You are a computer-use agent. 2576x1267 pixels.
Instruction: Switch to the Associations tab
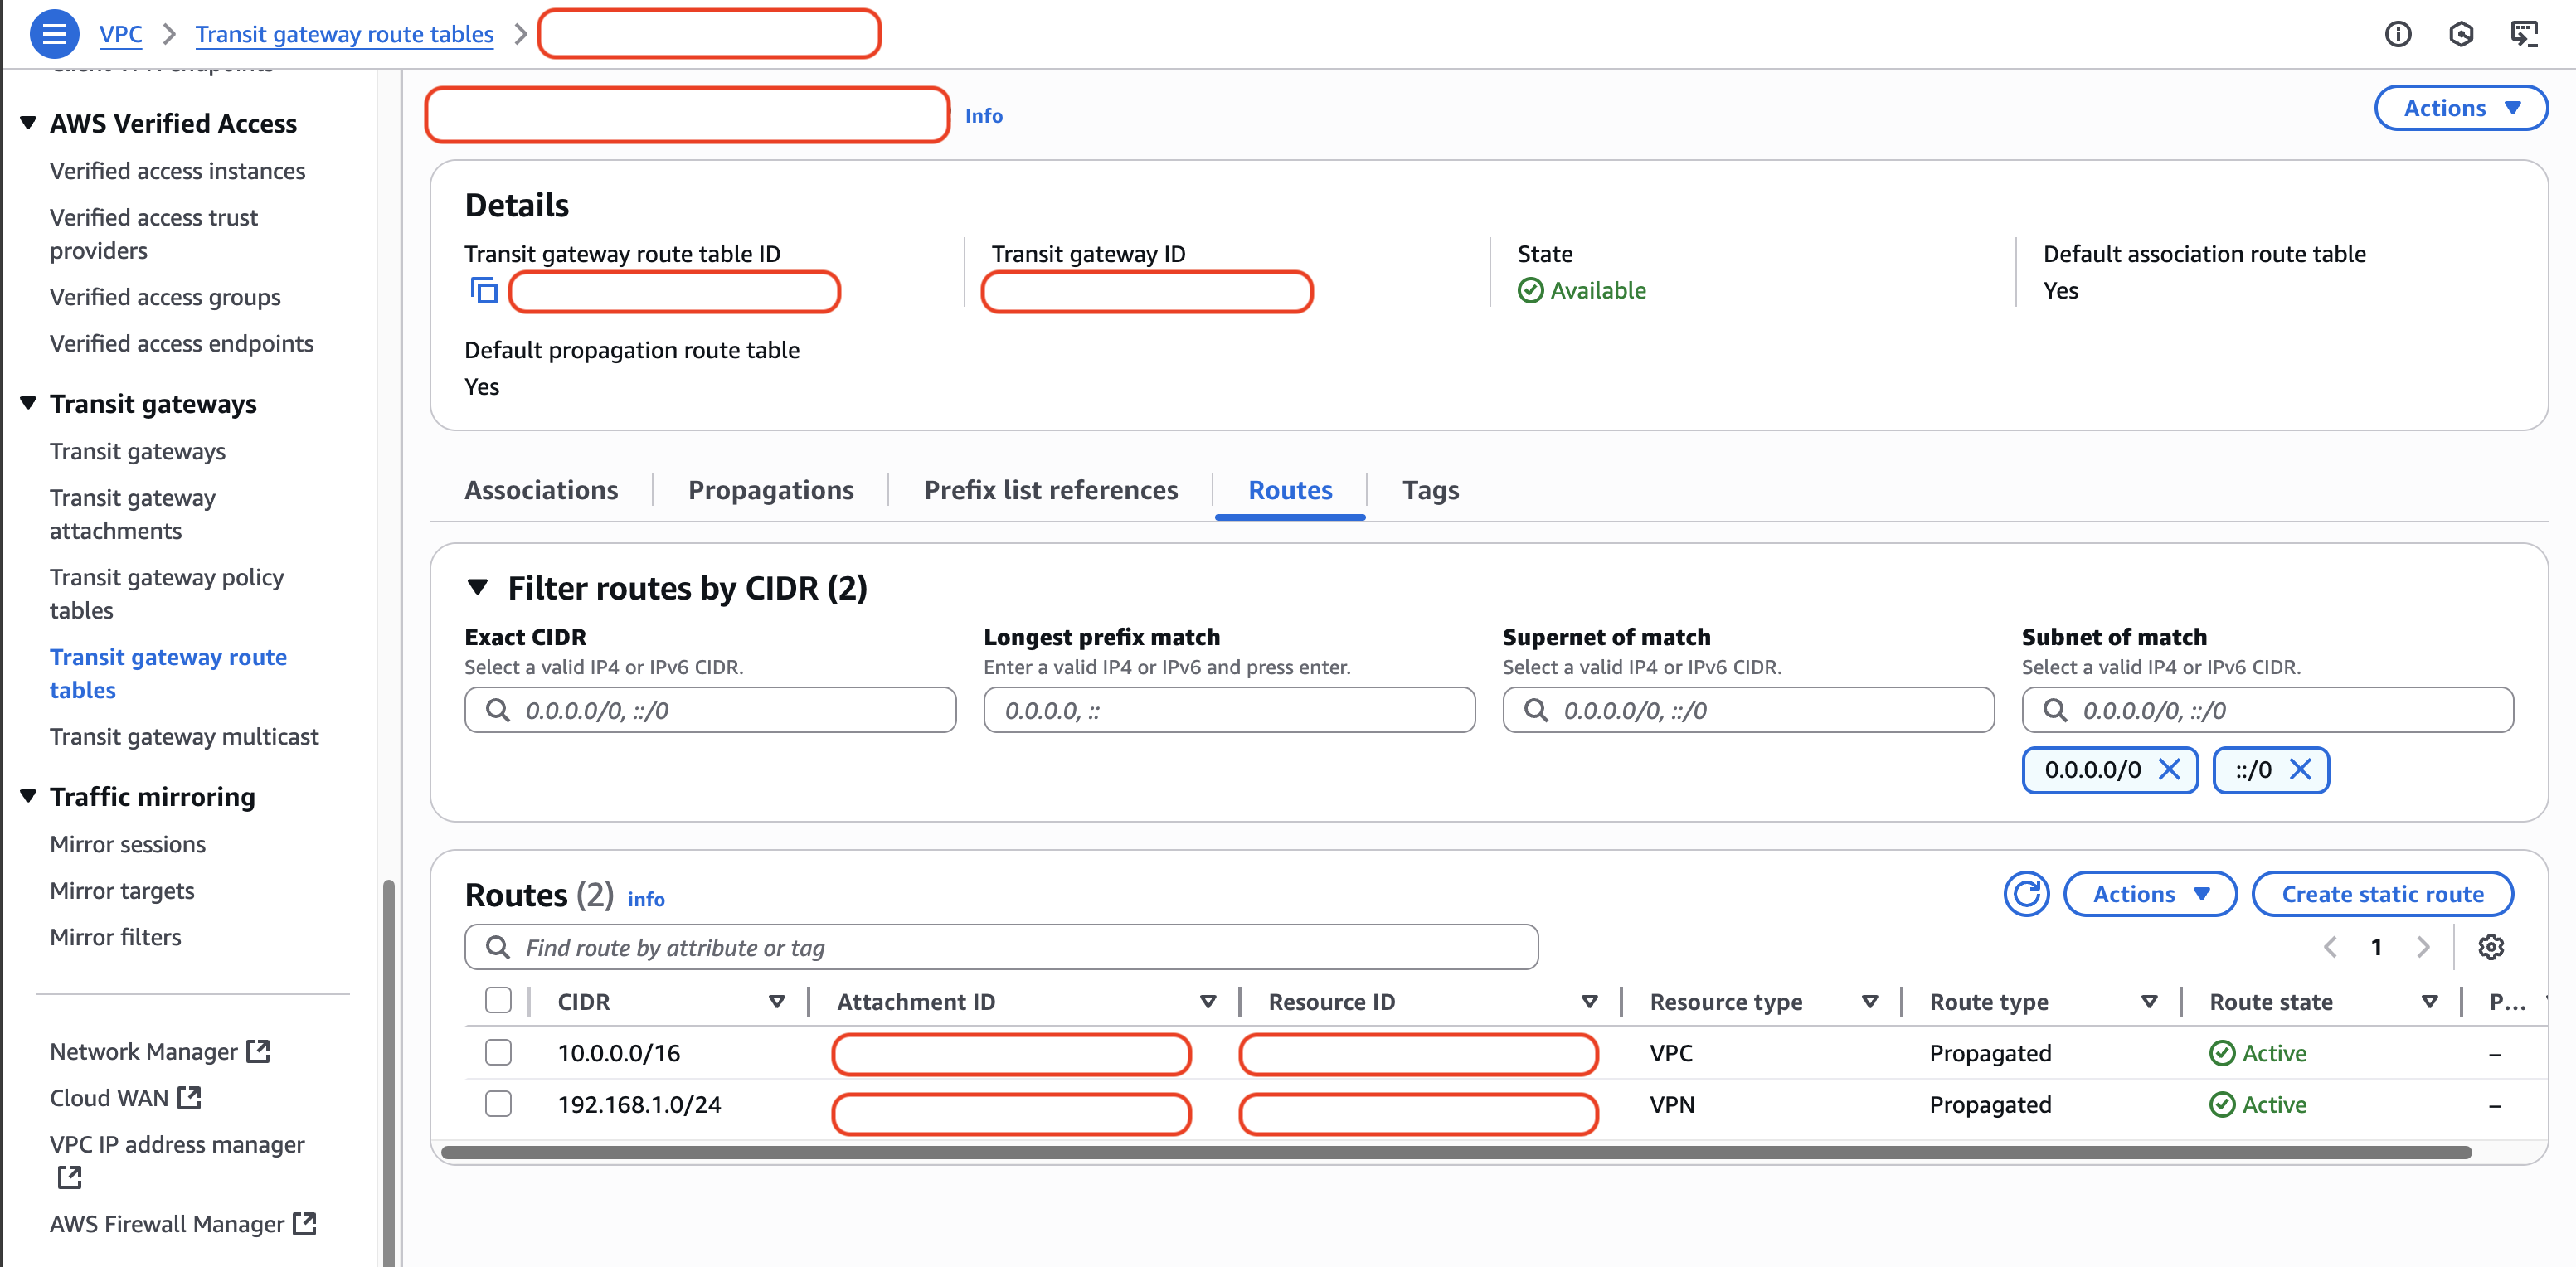[541, 490]
